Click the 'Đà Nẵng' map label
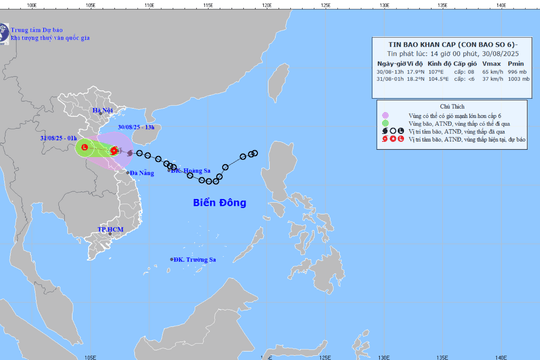 tap(142, 173)
